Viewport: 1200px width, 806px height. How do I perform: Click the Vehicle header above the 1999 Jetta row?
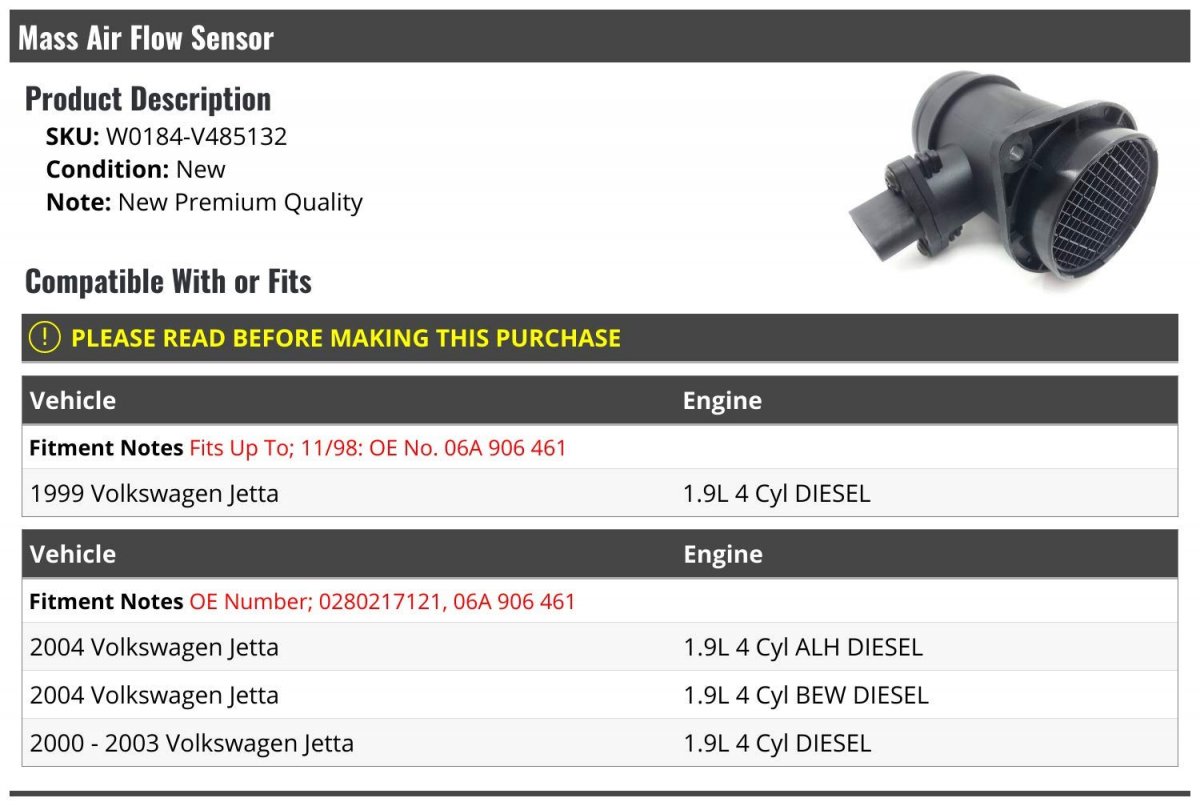click(x=73, y=400)
